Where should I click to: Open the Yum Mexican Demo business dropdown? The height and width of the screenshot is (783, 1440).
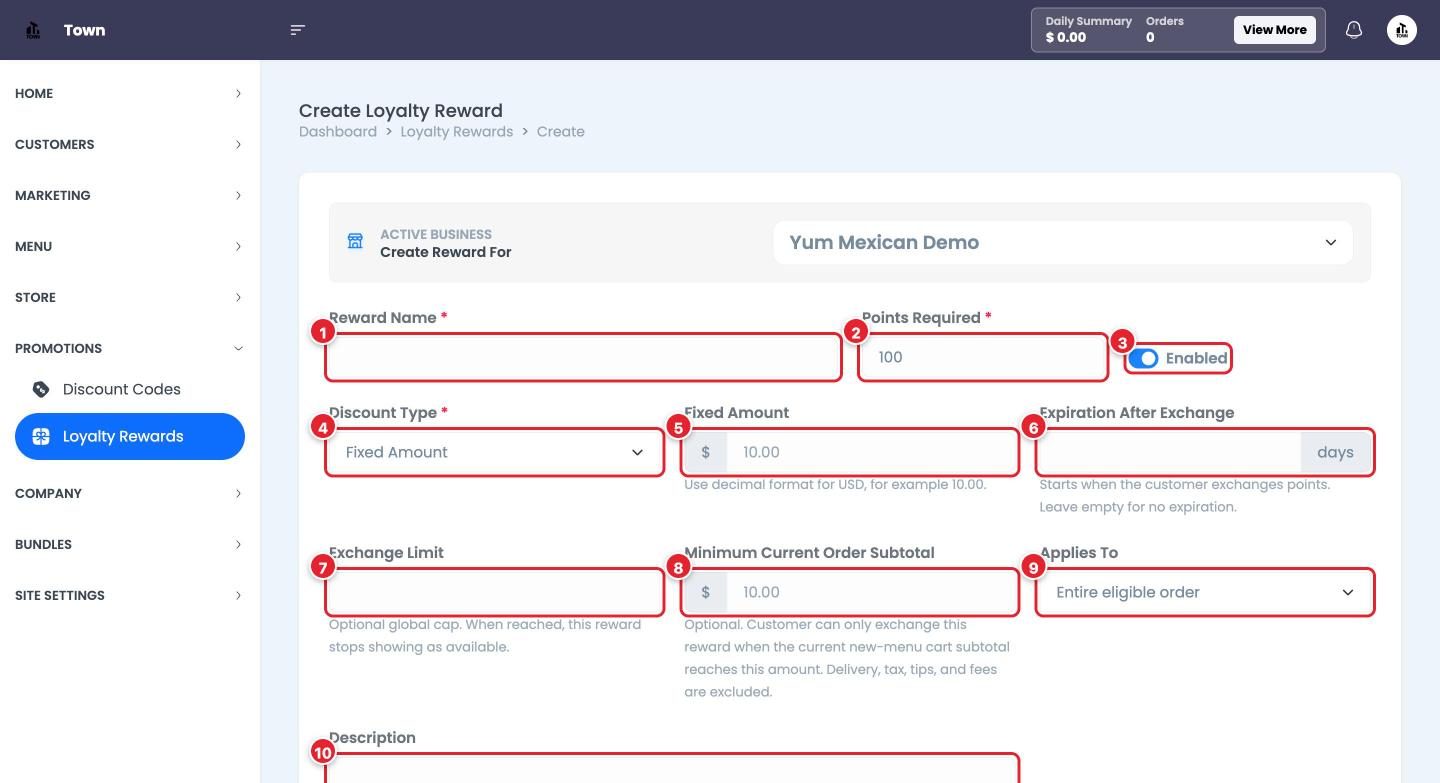(1062, 243)
